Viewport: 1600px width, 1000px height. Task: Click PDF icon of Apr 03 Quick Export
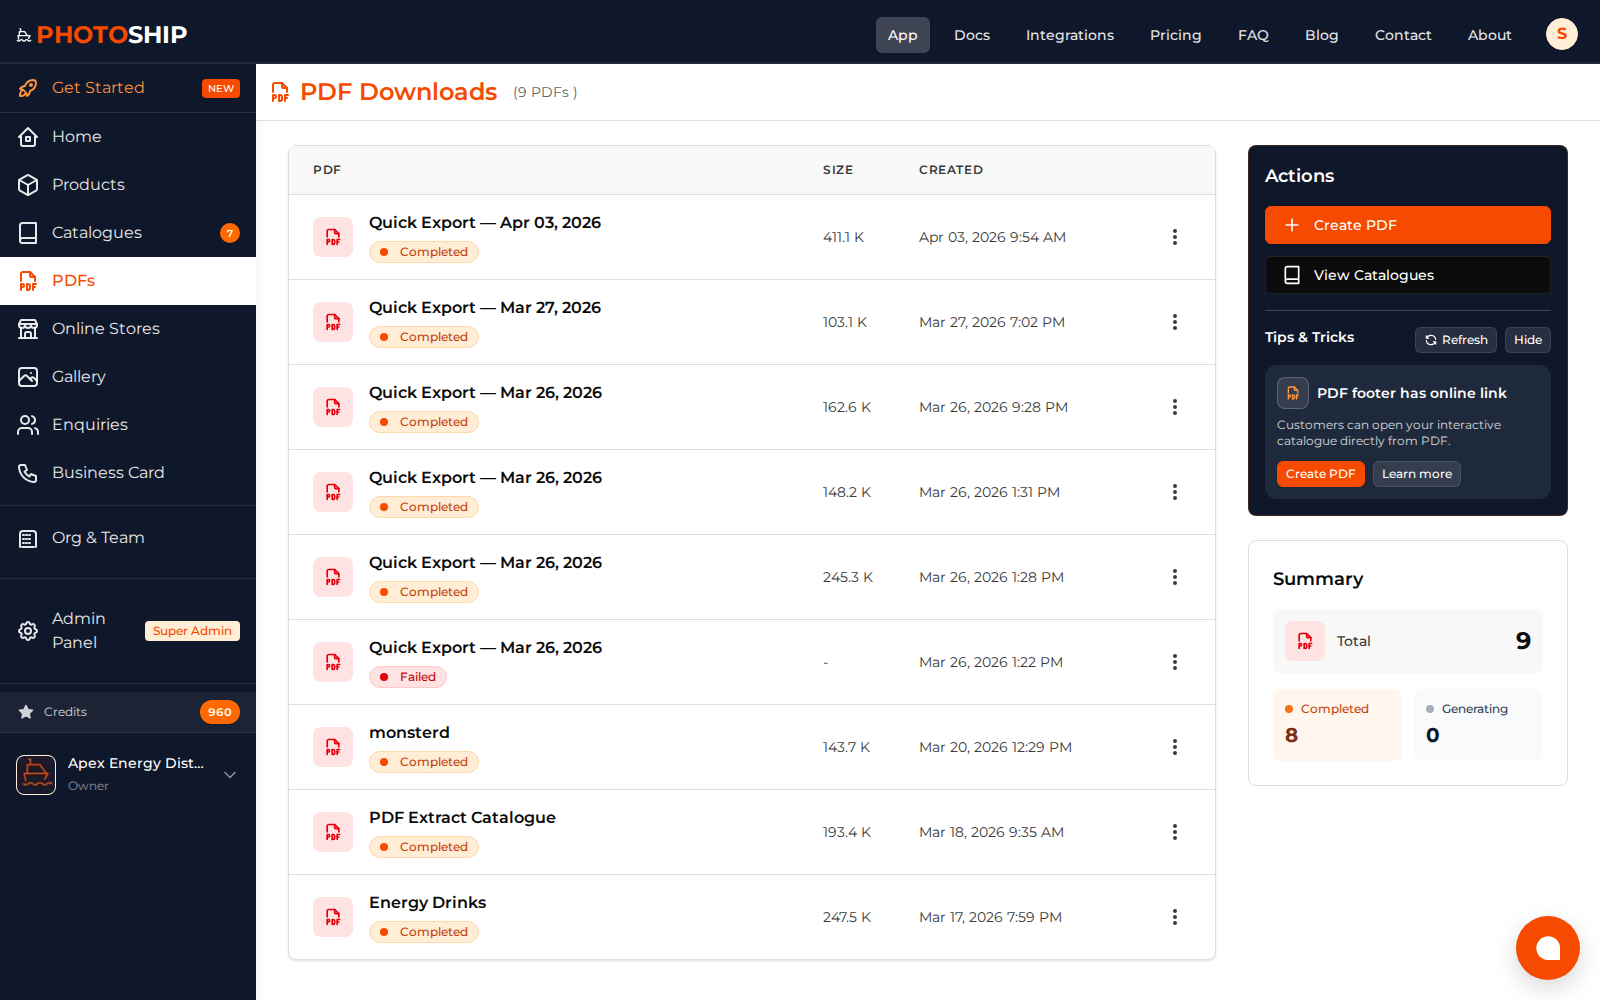coord(333,237)
